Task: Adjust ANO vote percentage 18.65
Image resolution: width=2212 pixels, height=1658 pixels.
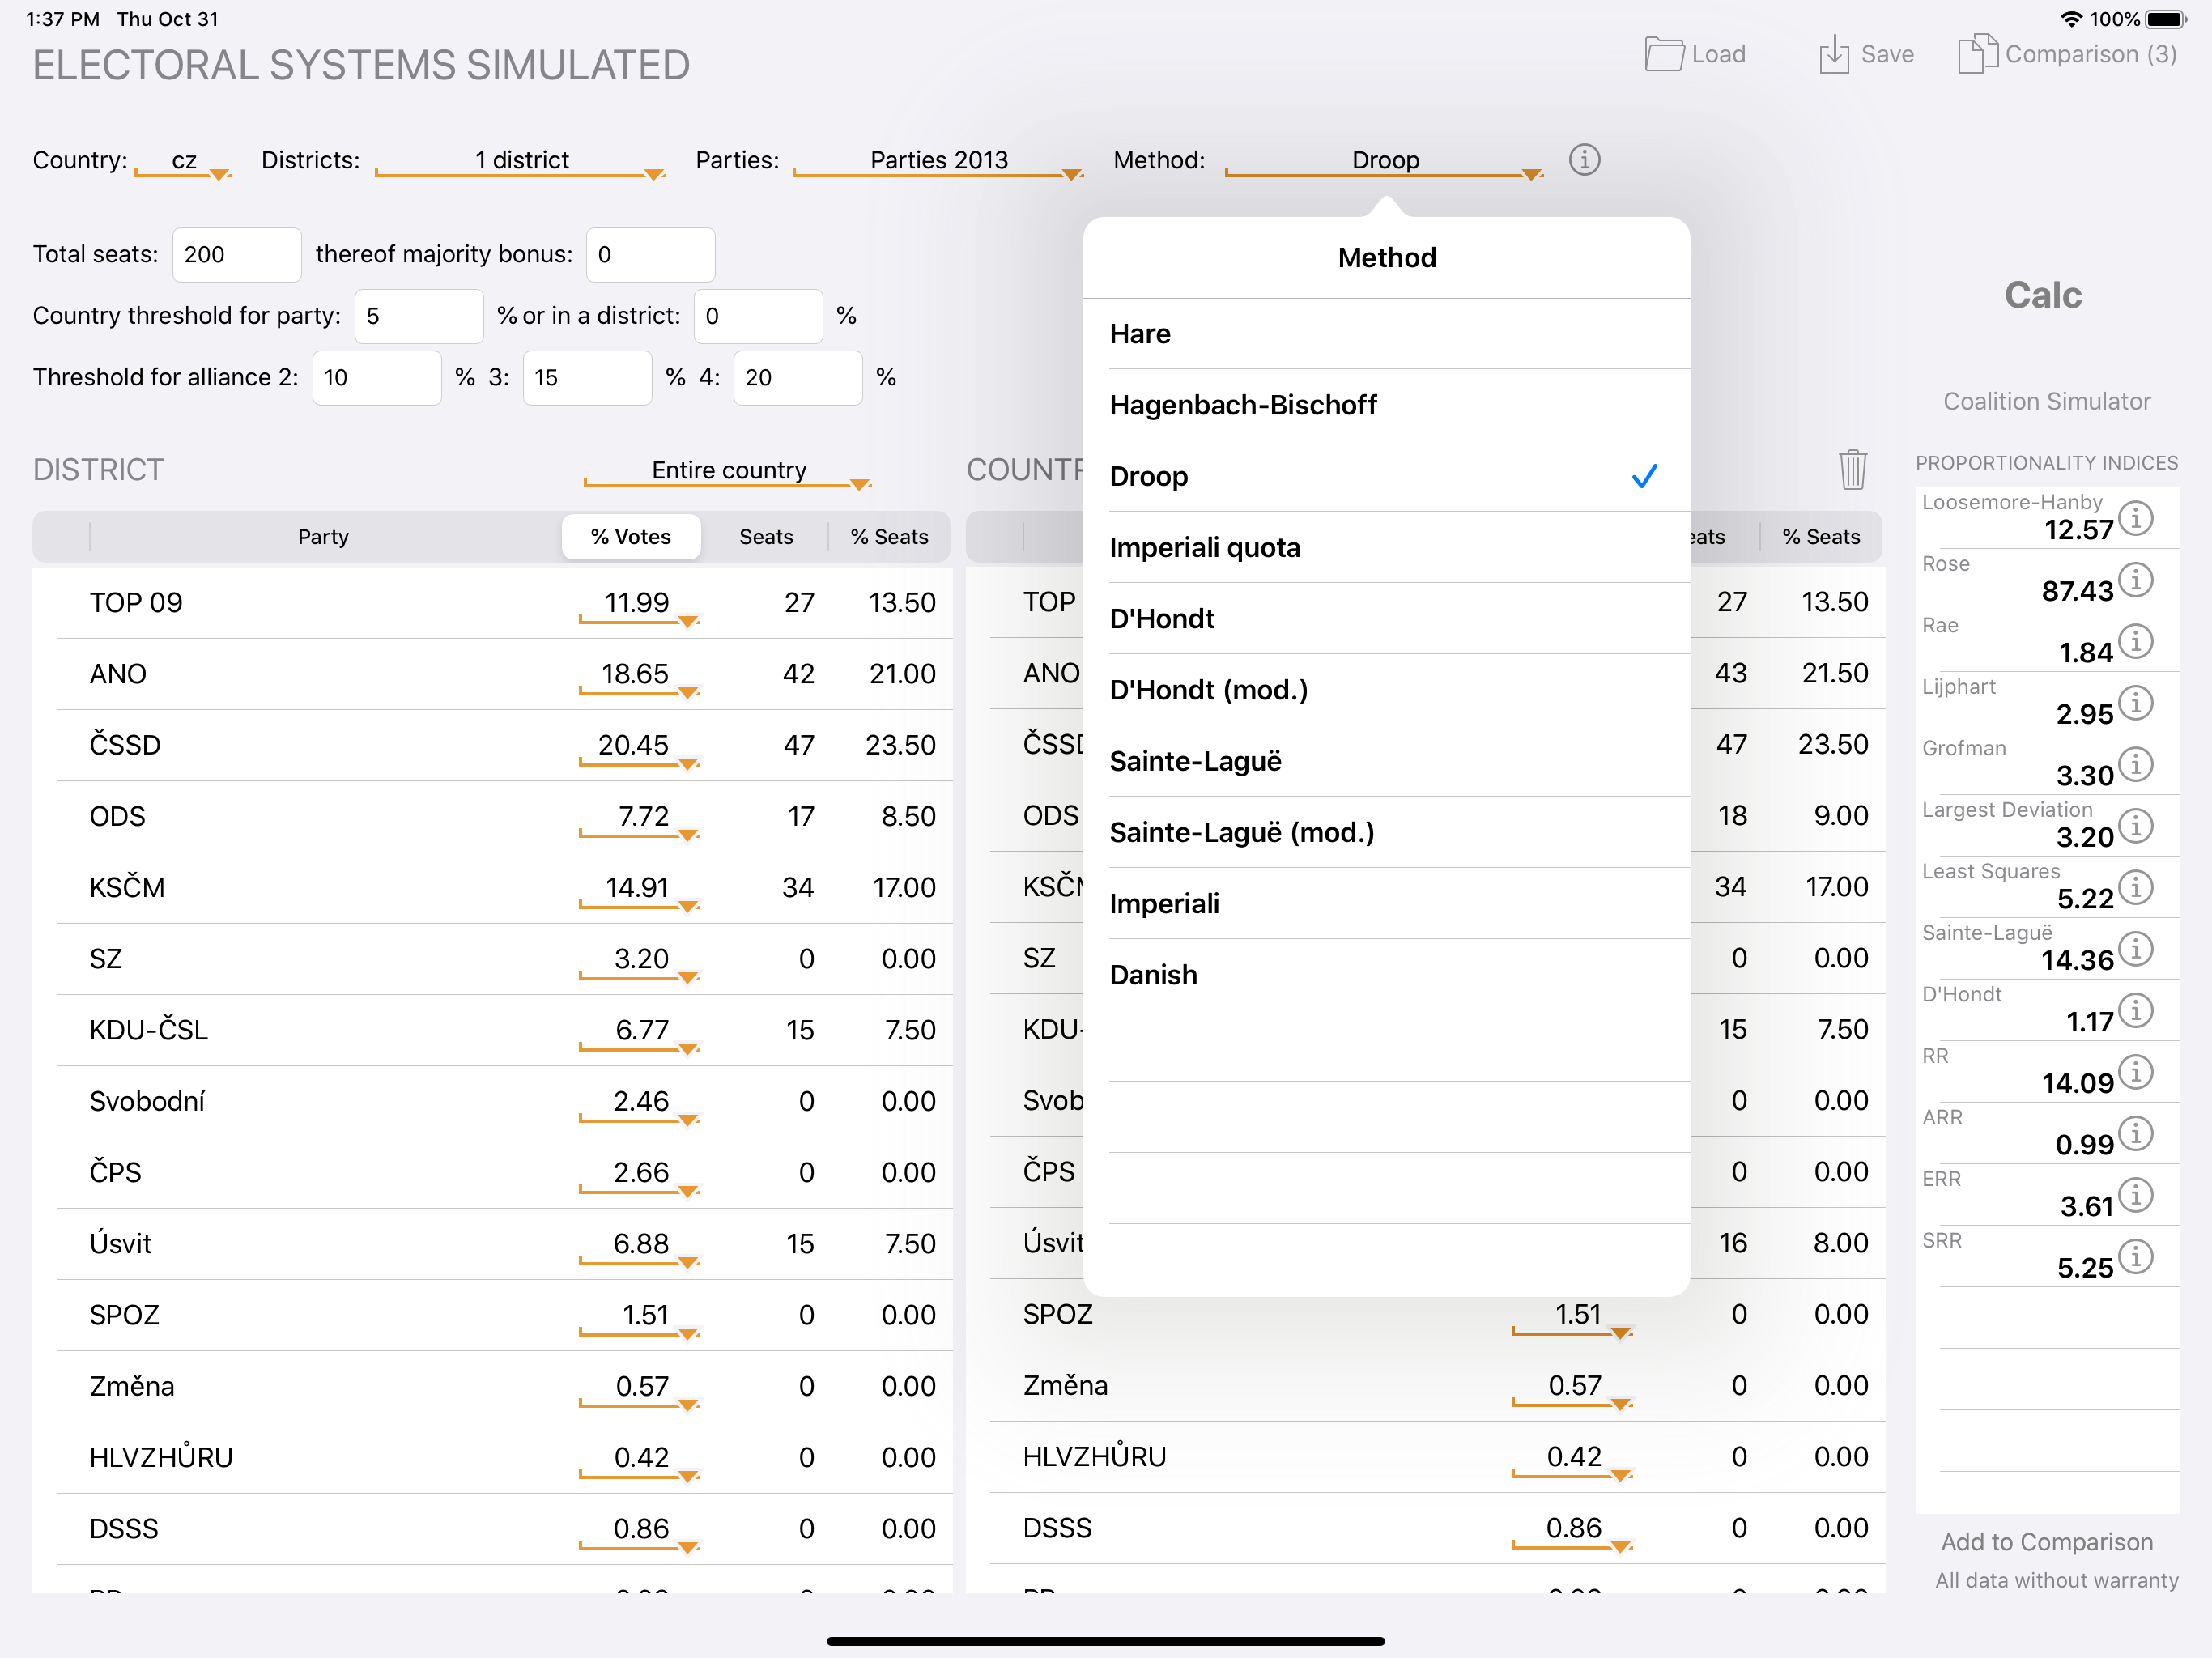Action: point(639,675)
